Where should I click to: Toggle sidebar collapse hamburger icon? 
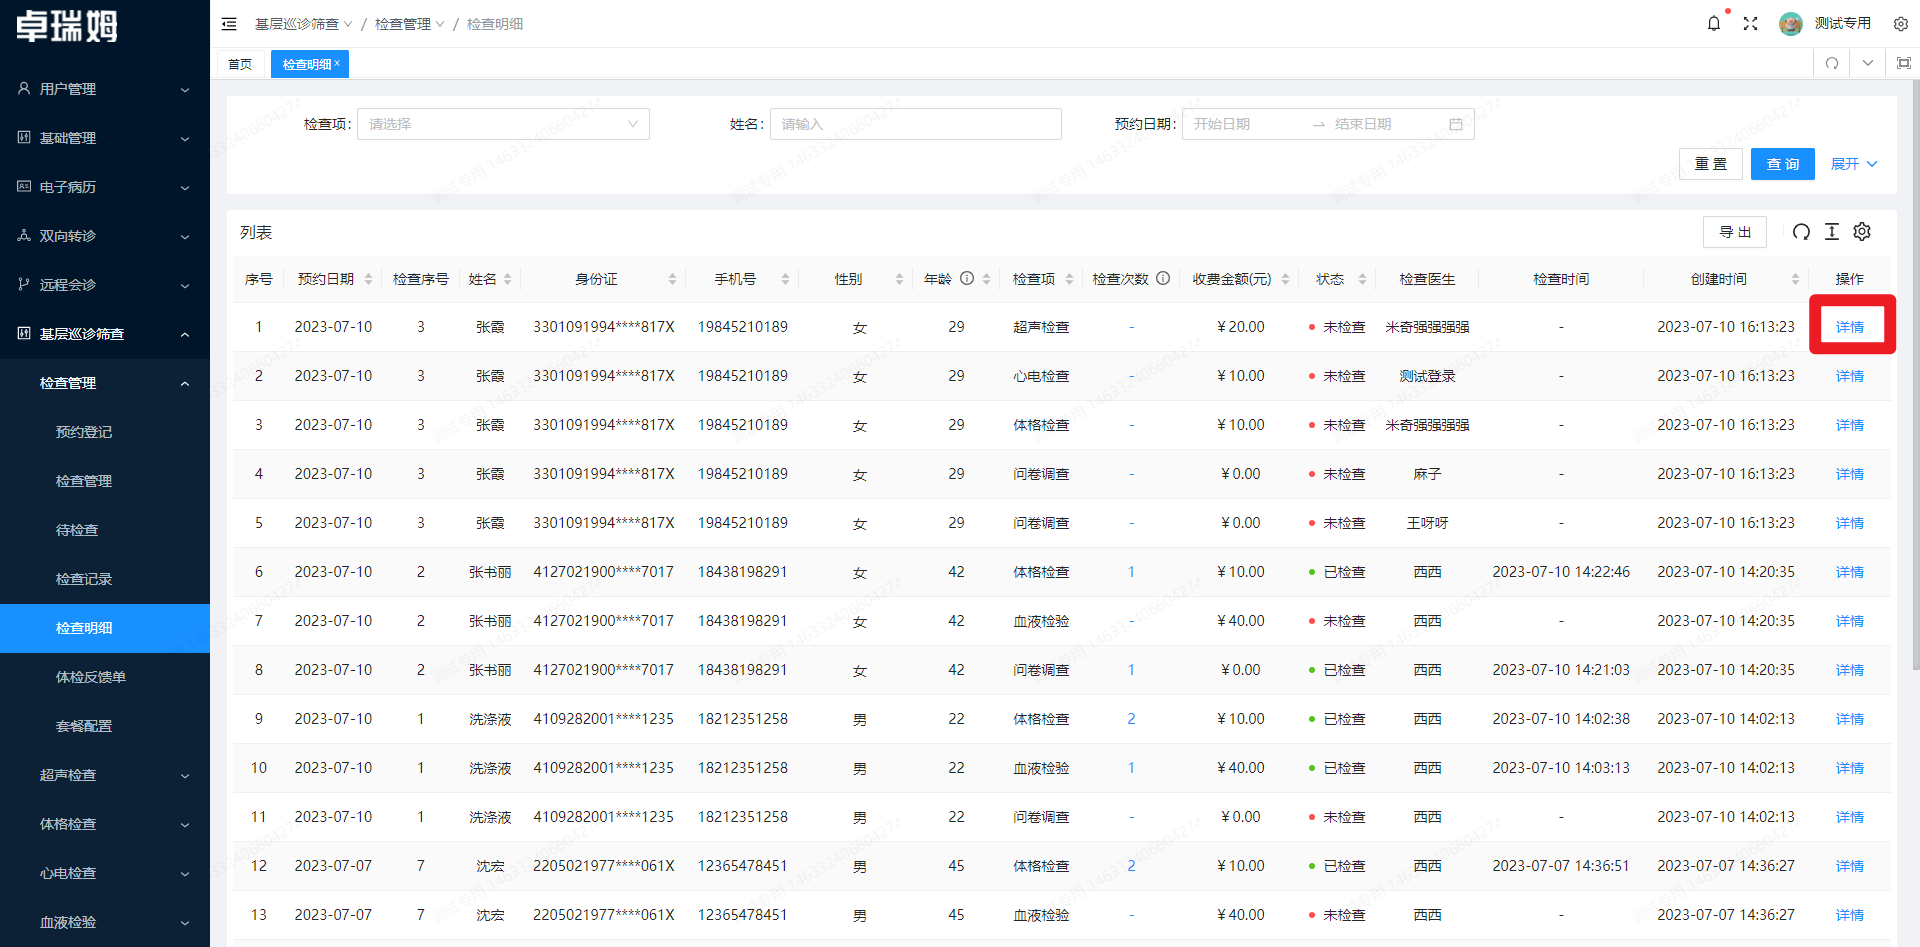point(229,24)
